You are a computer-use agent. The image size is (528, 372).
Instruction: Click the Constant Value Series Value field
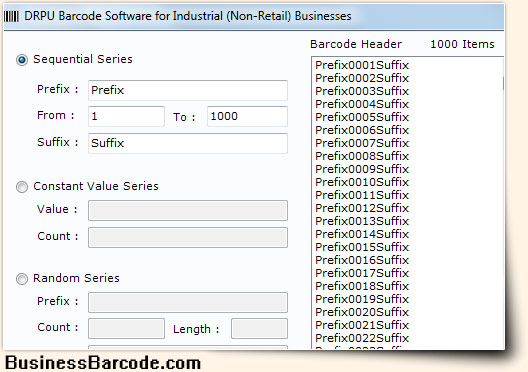point(188,210)
